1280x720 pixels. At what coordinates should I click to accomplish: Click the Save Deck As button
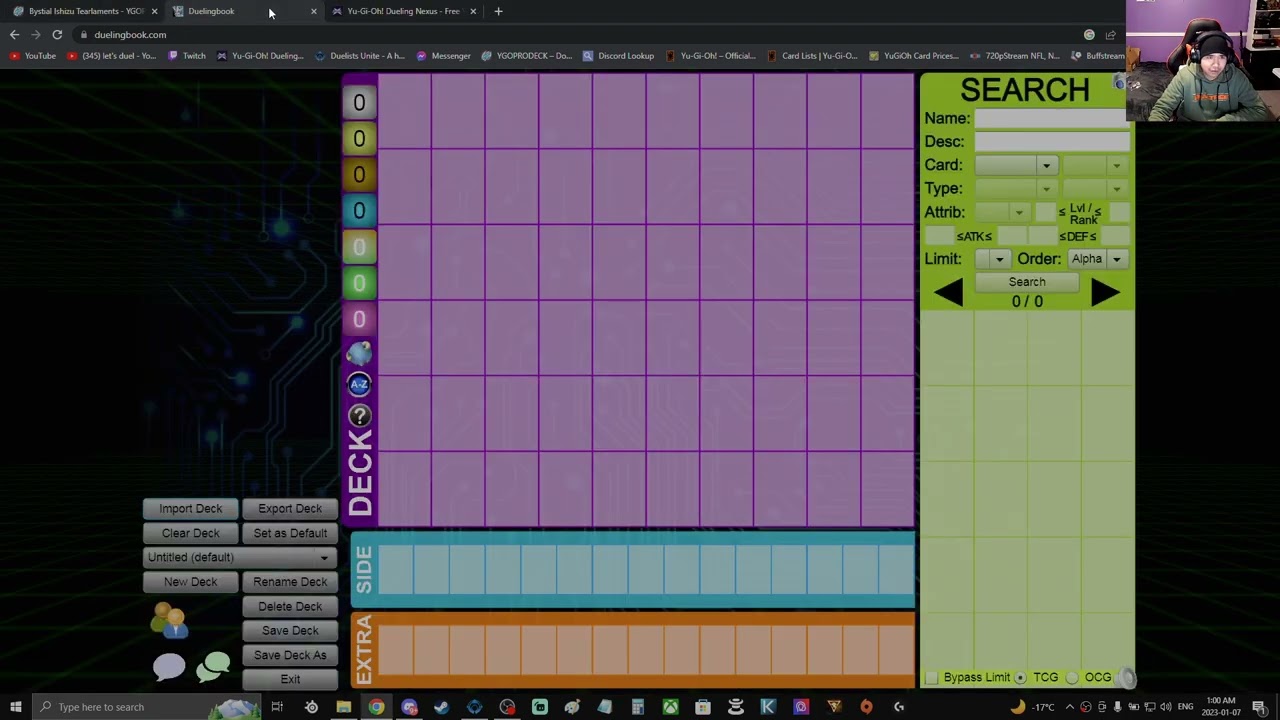(290, 655)
